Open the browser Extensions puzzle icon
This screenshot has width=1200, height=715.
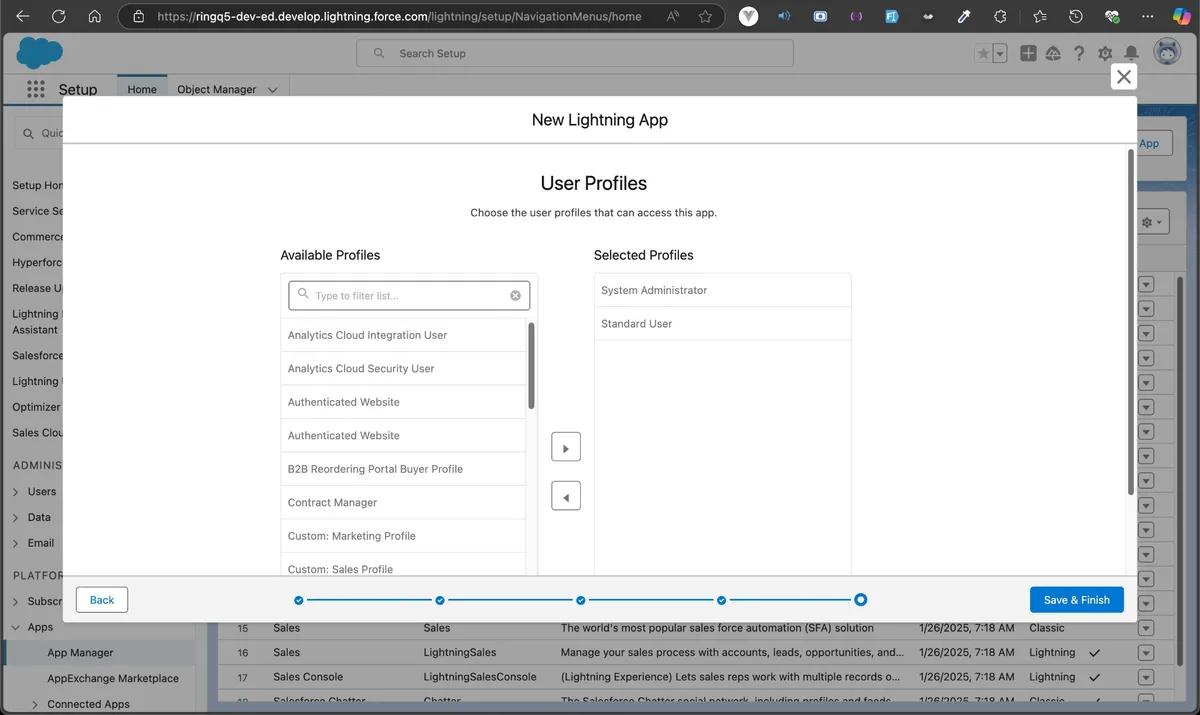pos(1000,16)
